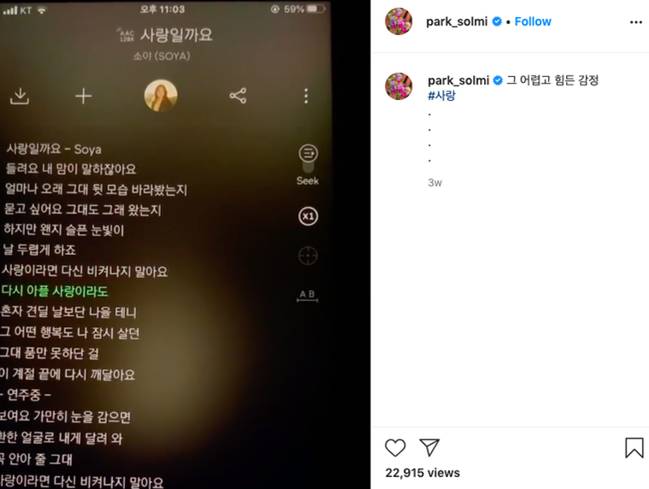This screenshot has width=649, height=489.
Task: Like the post with heart icon
Action: [x=395, y=448]
